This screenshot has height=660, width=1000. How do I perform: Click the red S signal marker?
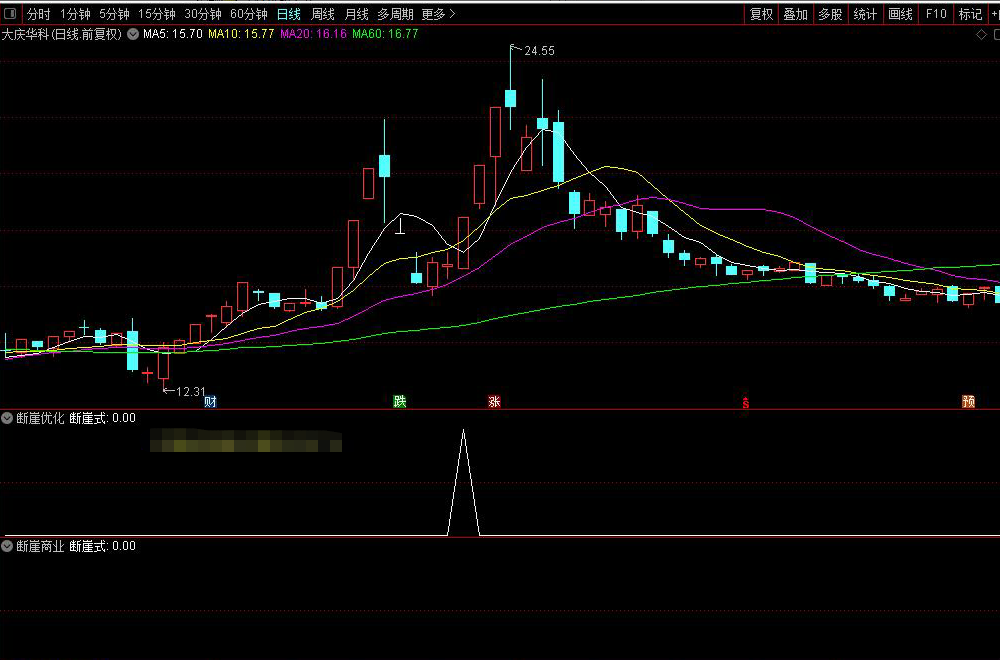[746, 402]
